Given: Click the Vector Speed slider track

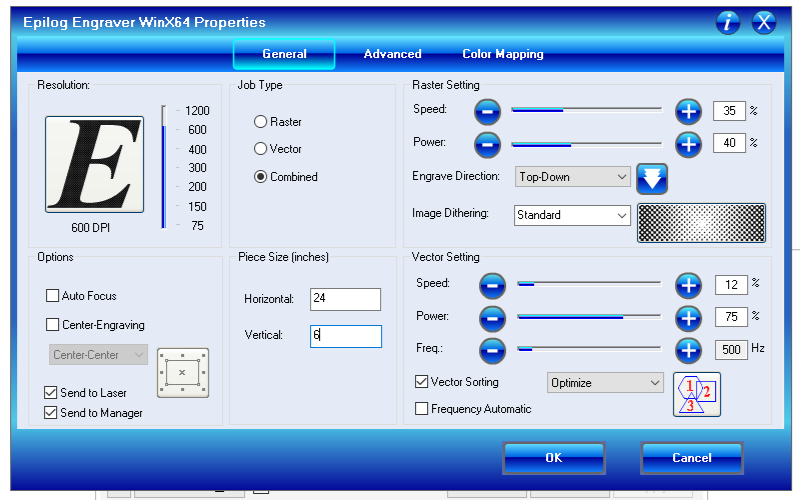Looking at the screenshot, I should click(x=589, y=283).
